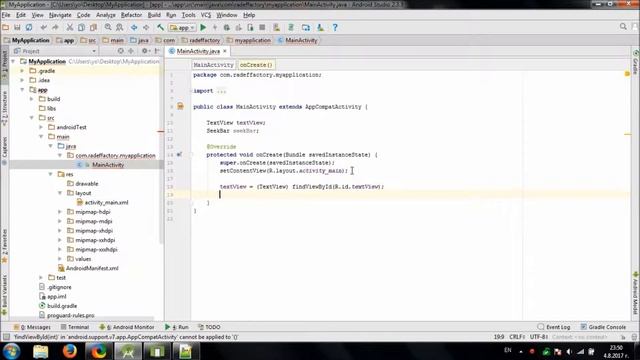Image resolution: width=640 pixels, height=360 pixels.
Task: Open Project panel settings gear icon
Action: [x=144, y=51]
